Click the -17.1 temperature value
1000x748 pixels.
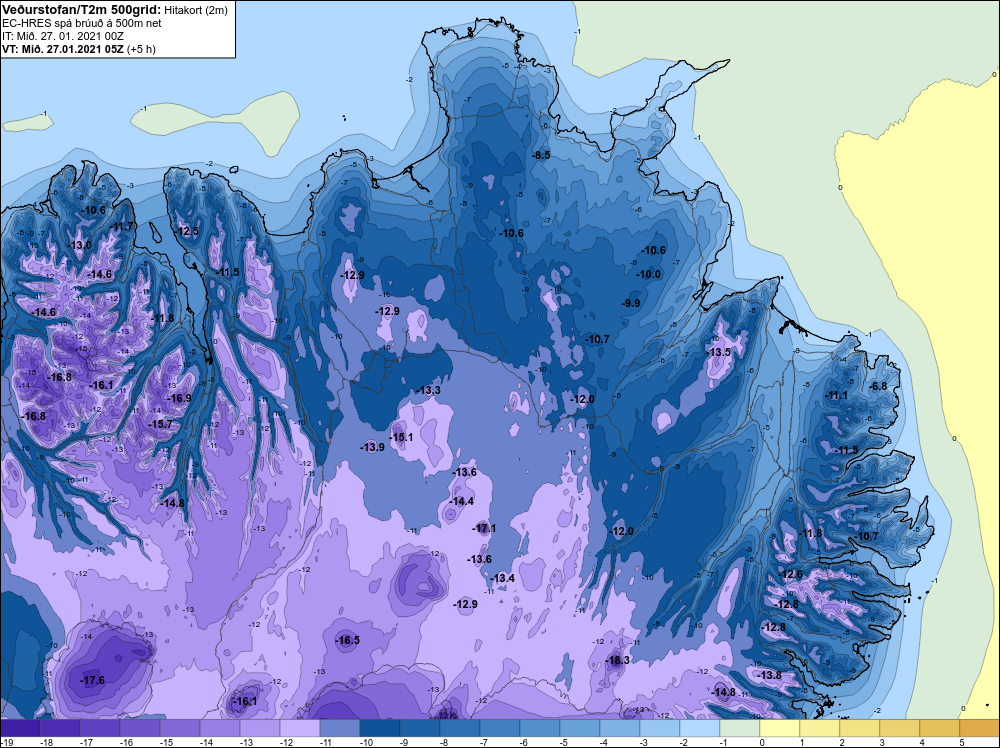tap(485, 528)
